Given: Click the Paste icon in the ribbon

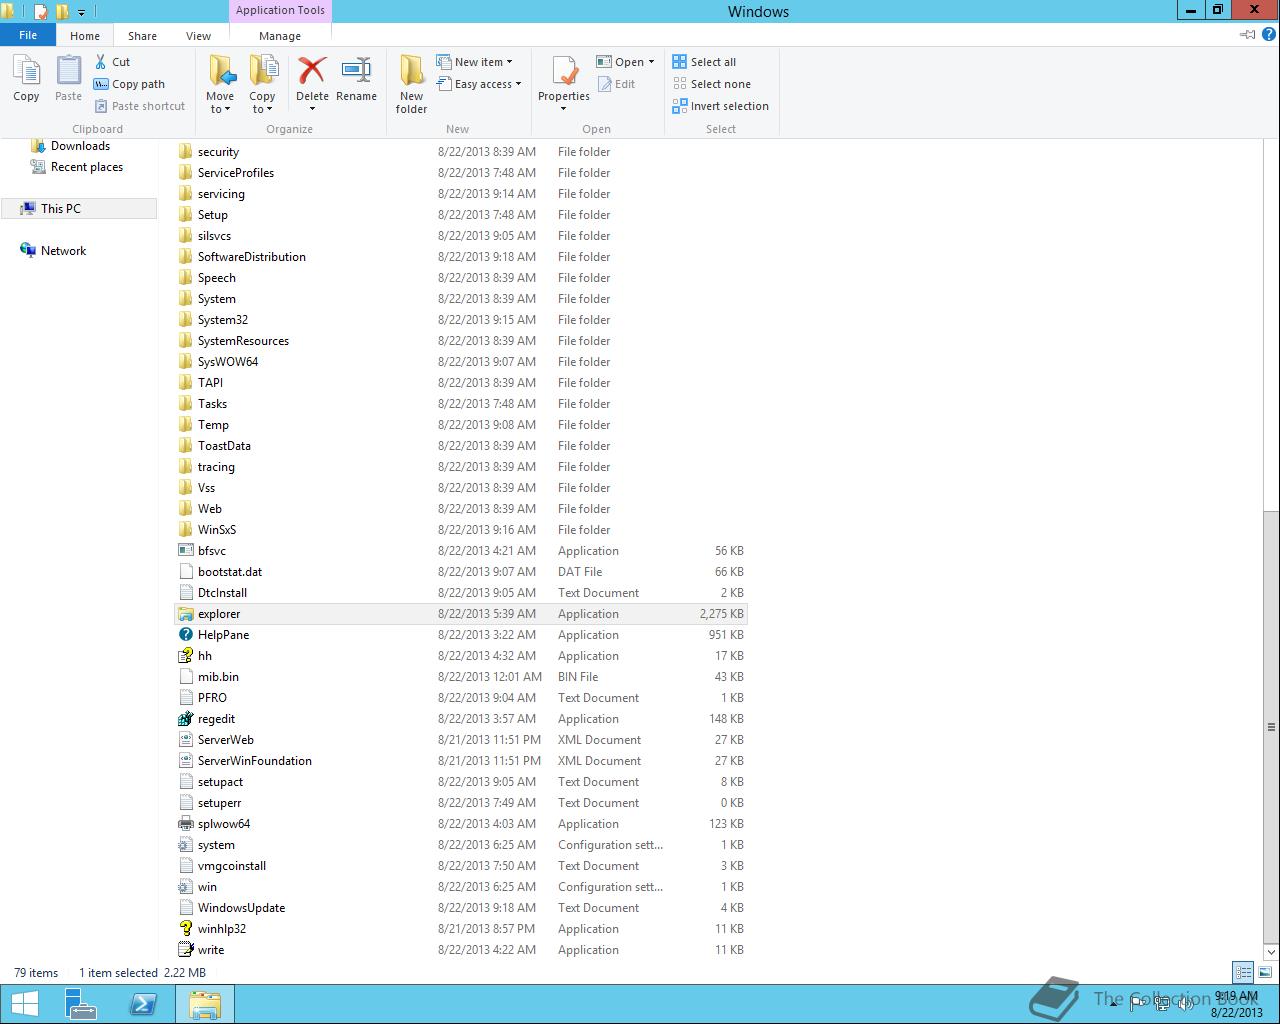Looking at the screenshot, I should tap(68, 79).
